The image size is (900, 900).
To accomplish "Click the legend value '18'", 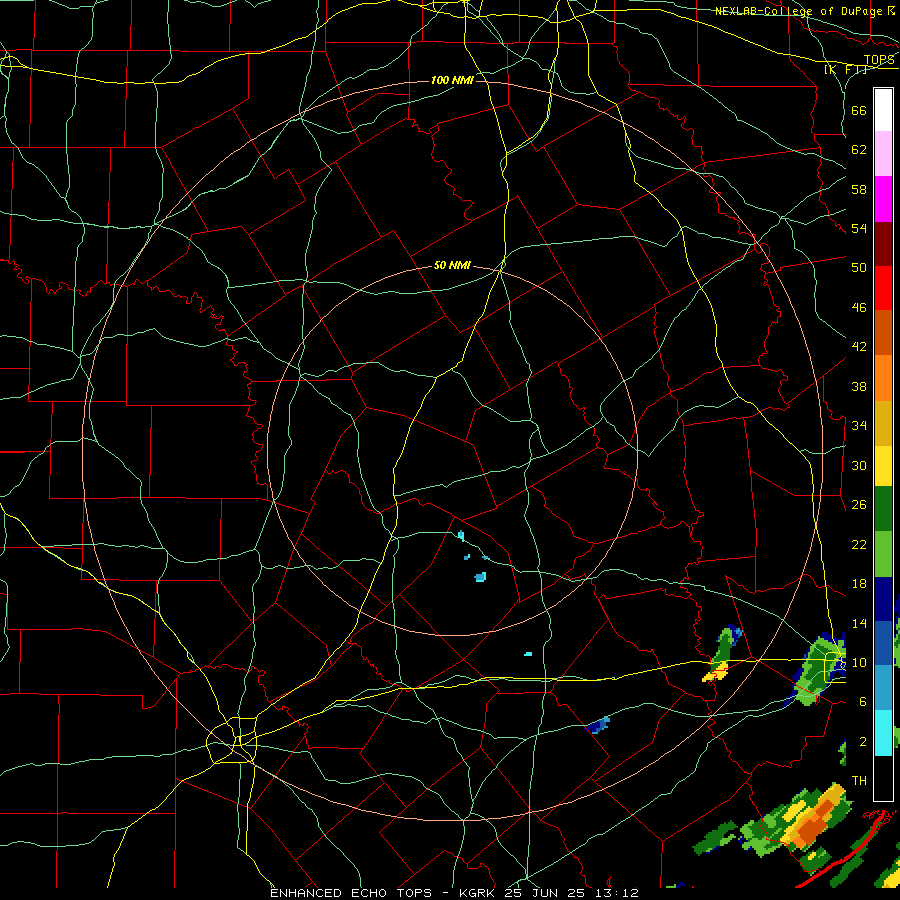I will pos(859,584).
